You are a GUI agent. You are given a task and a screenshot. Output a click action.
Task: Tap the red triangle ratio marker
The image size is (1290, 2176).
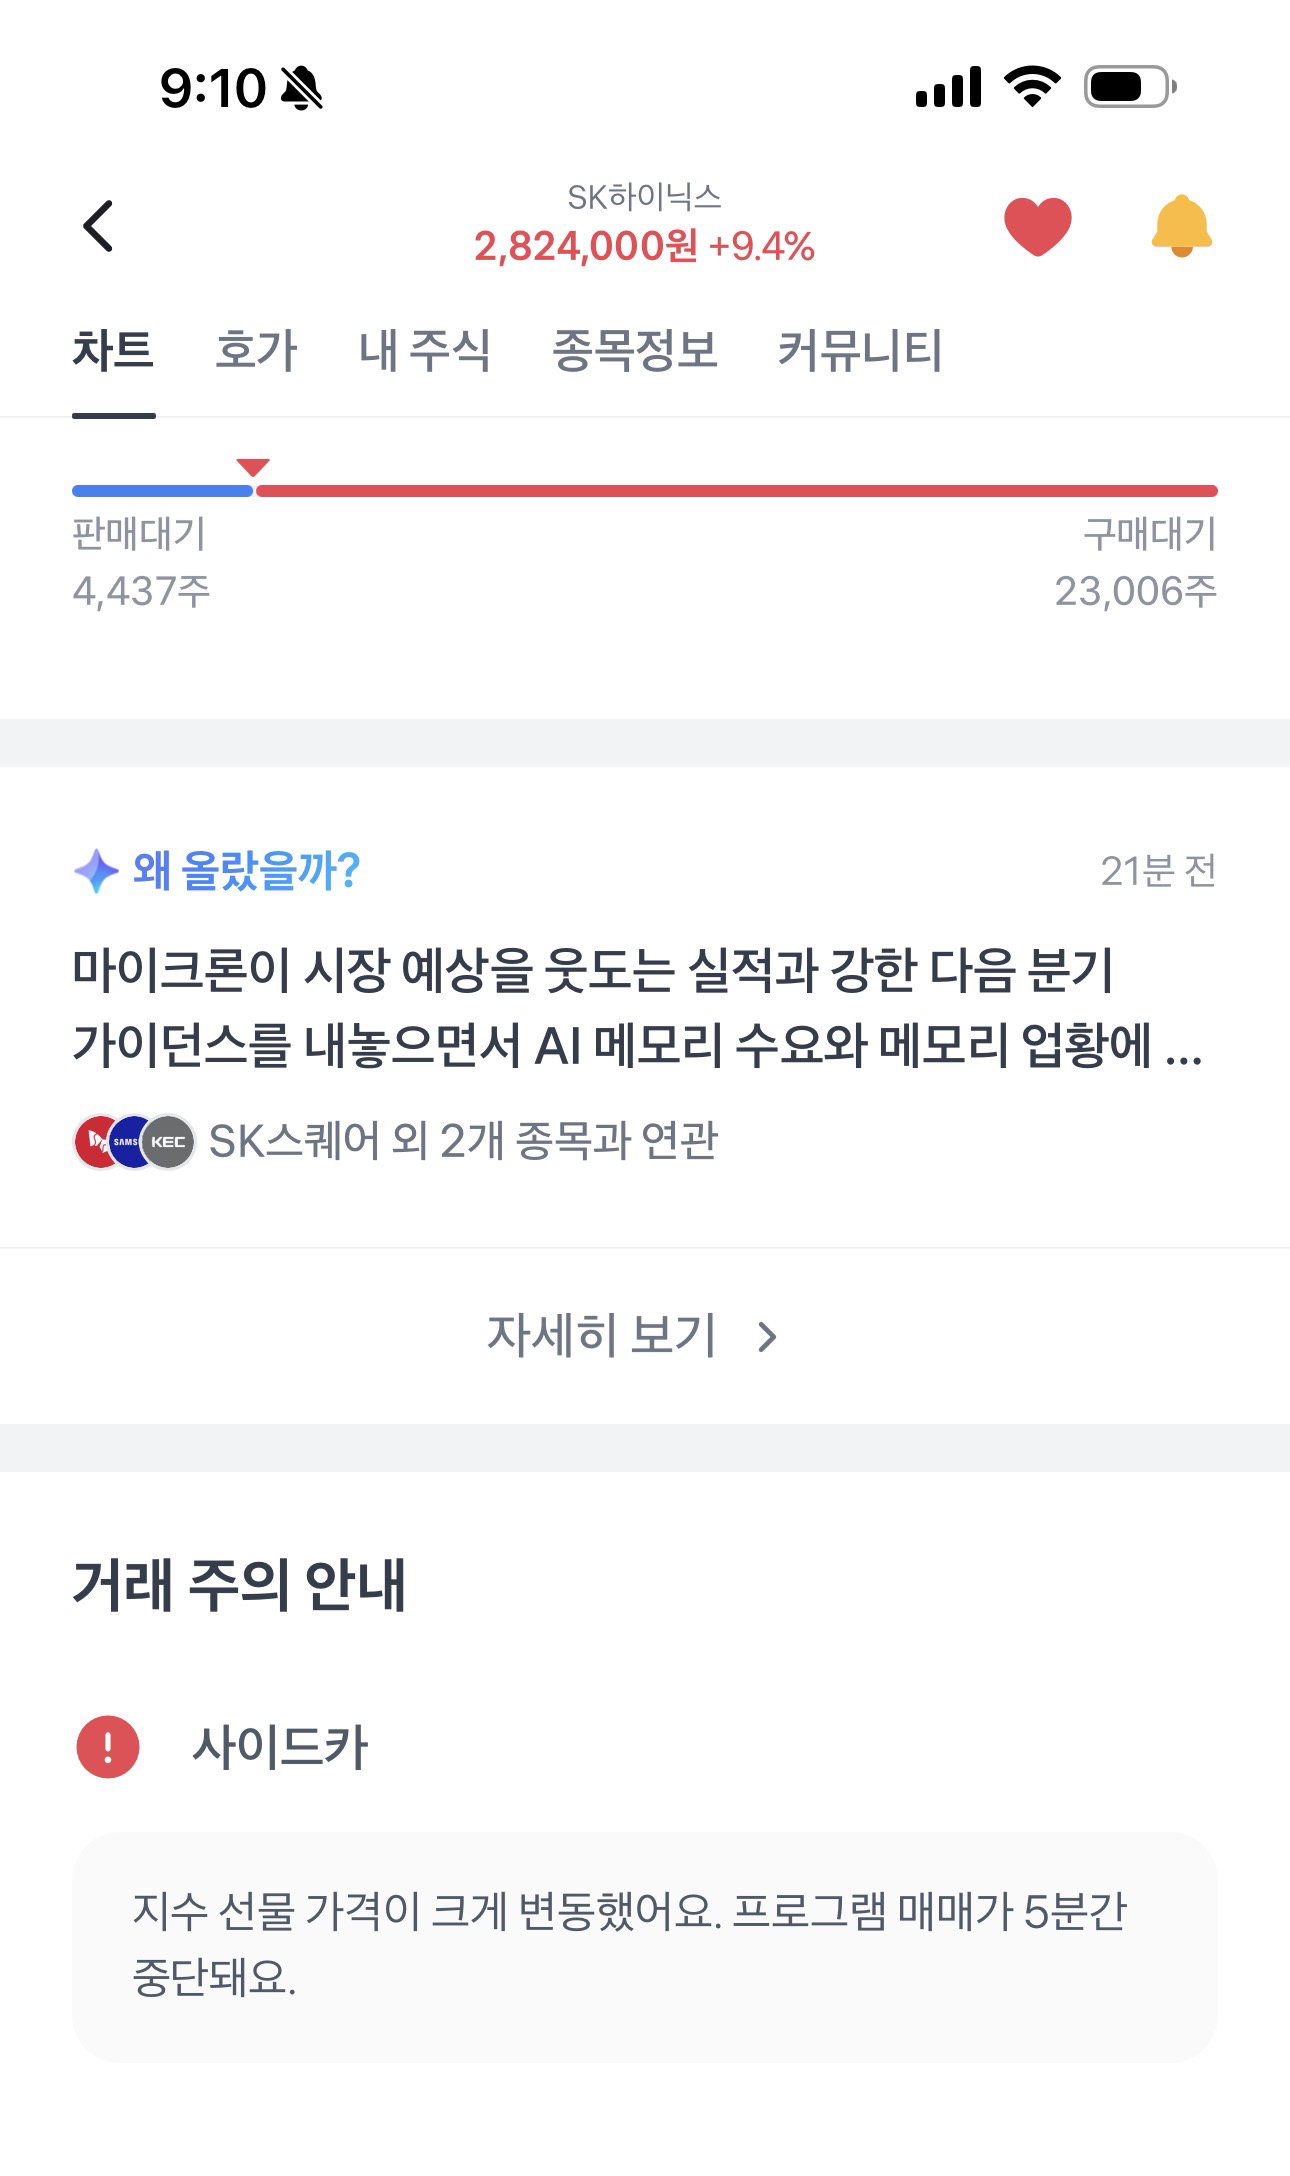coord(253,467)
